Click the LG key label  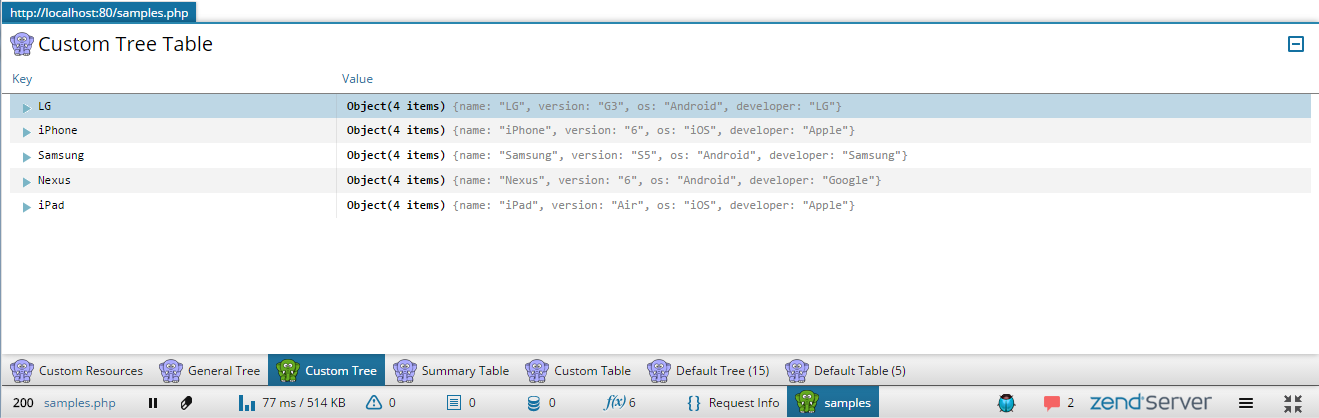[44, 106]
